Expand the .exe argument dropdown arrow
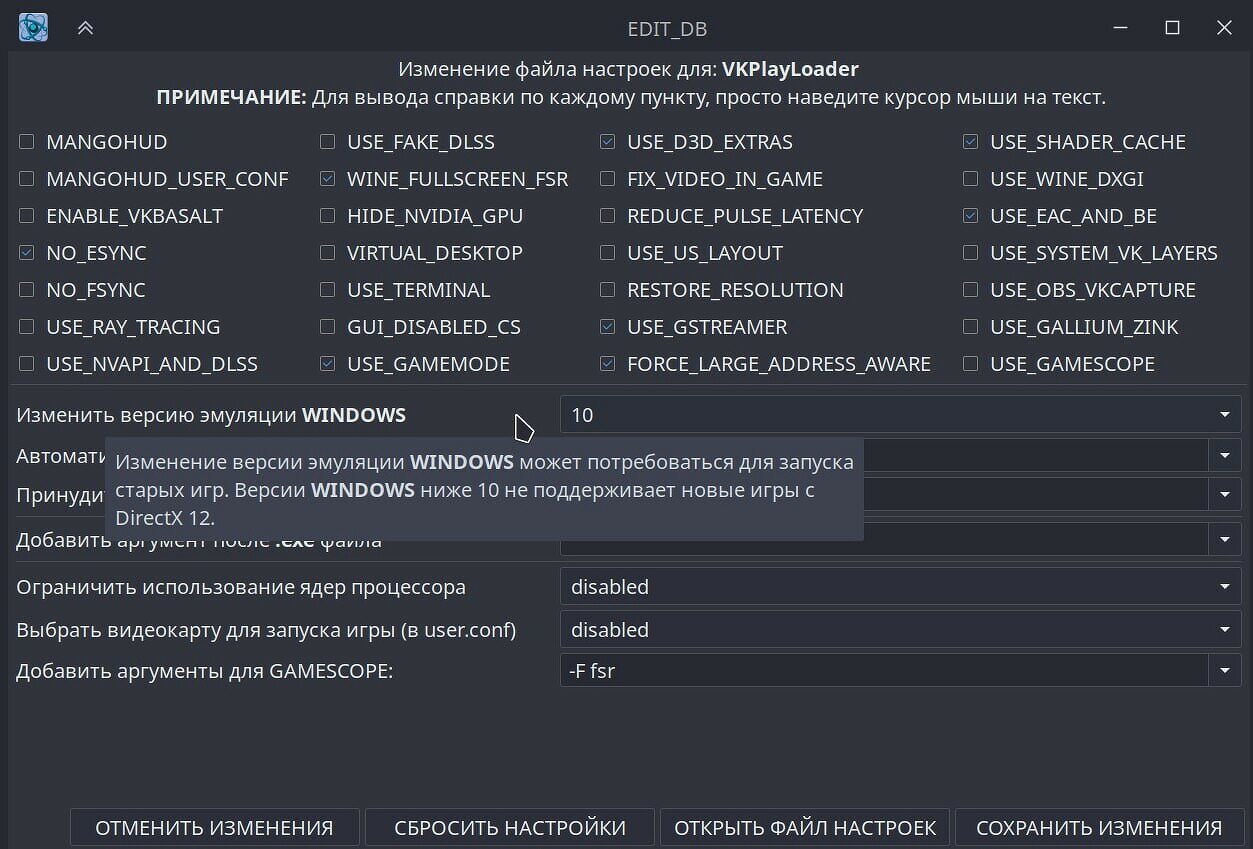The image size is (1253, 849). click(x=1225, y=540)
